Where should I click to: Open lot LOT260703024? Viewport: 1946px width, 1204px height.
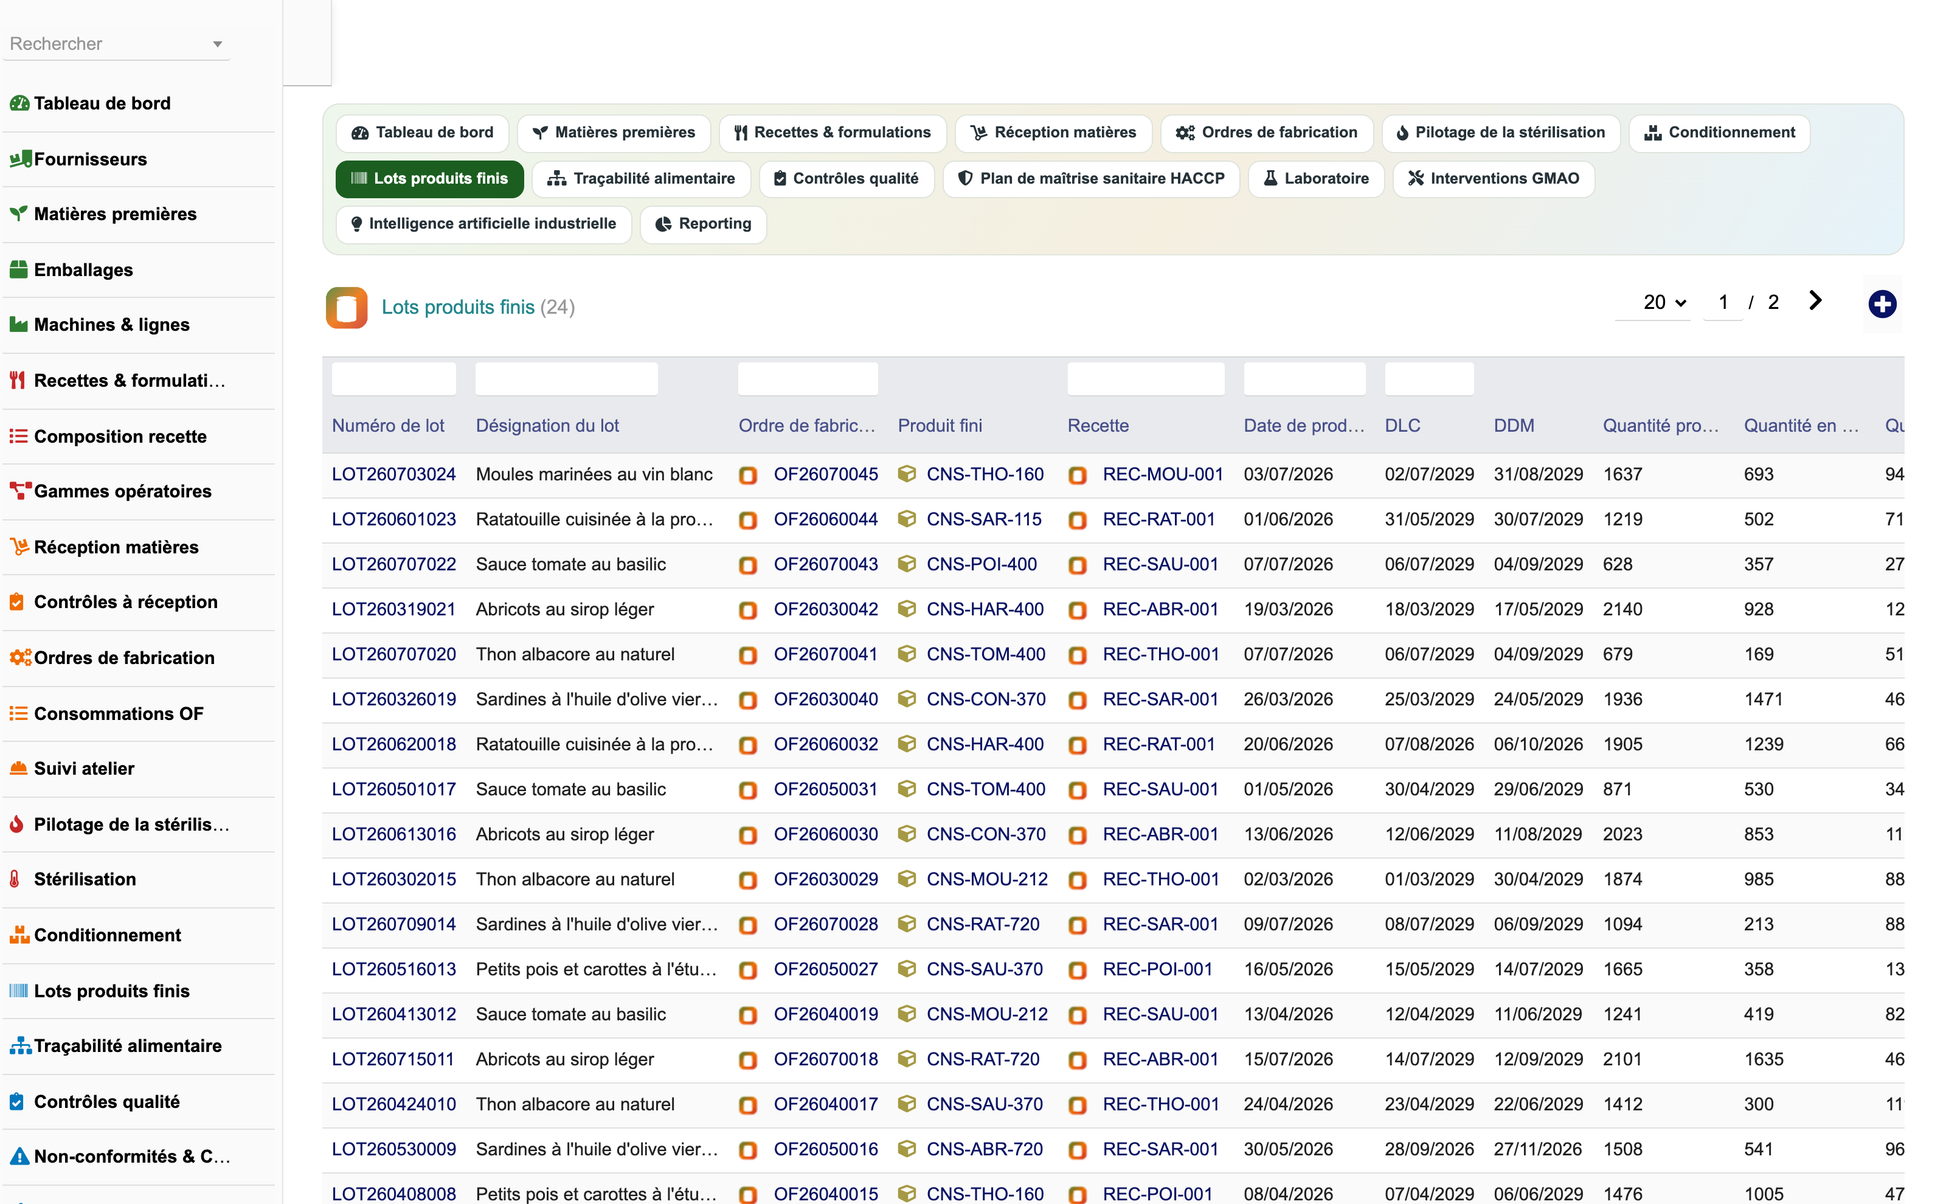tap(394, 474)
